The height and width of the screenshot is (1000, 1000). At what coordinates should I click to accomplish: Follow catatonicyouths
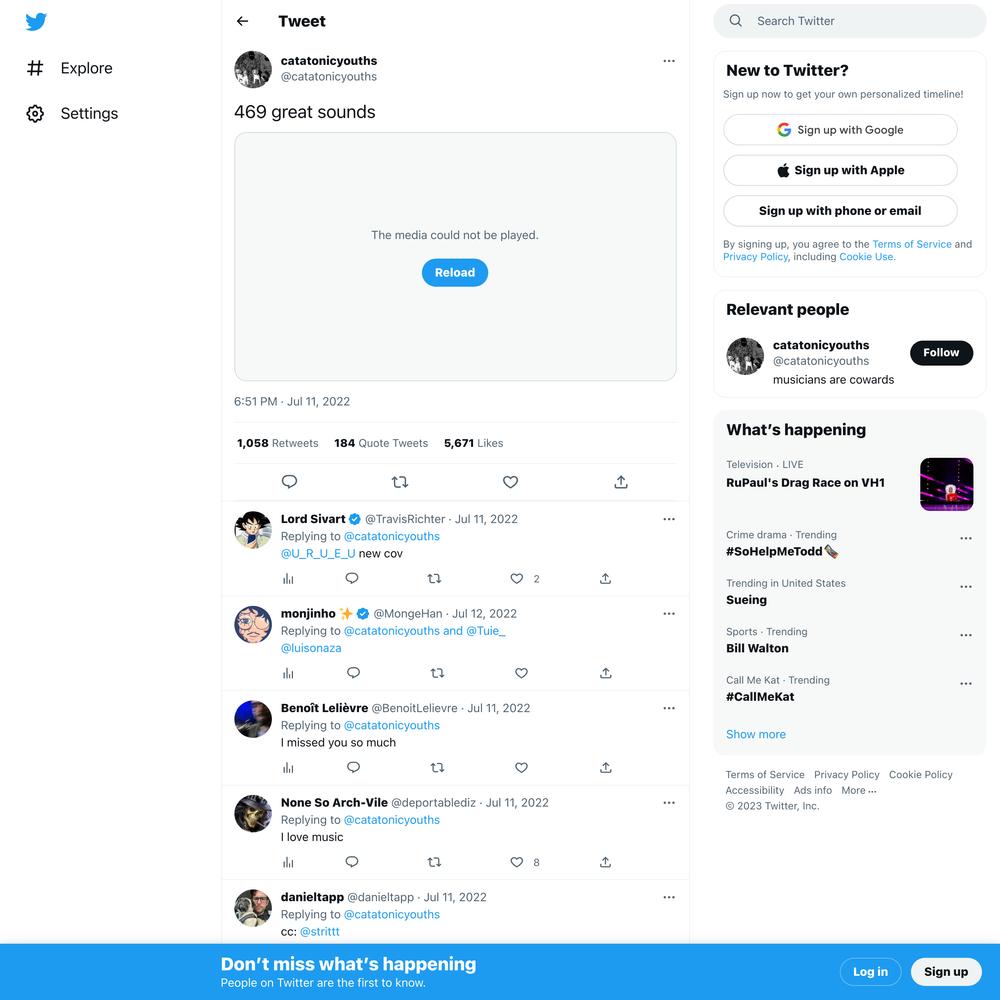click(941, 353)
